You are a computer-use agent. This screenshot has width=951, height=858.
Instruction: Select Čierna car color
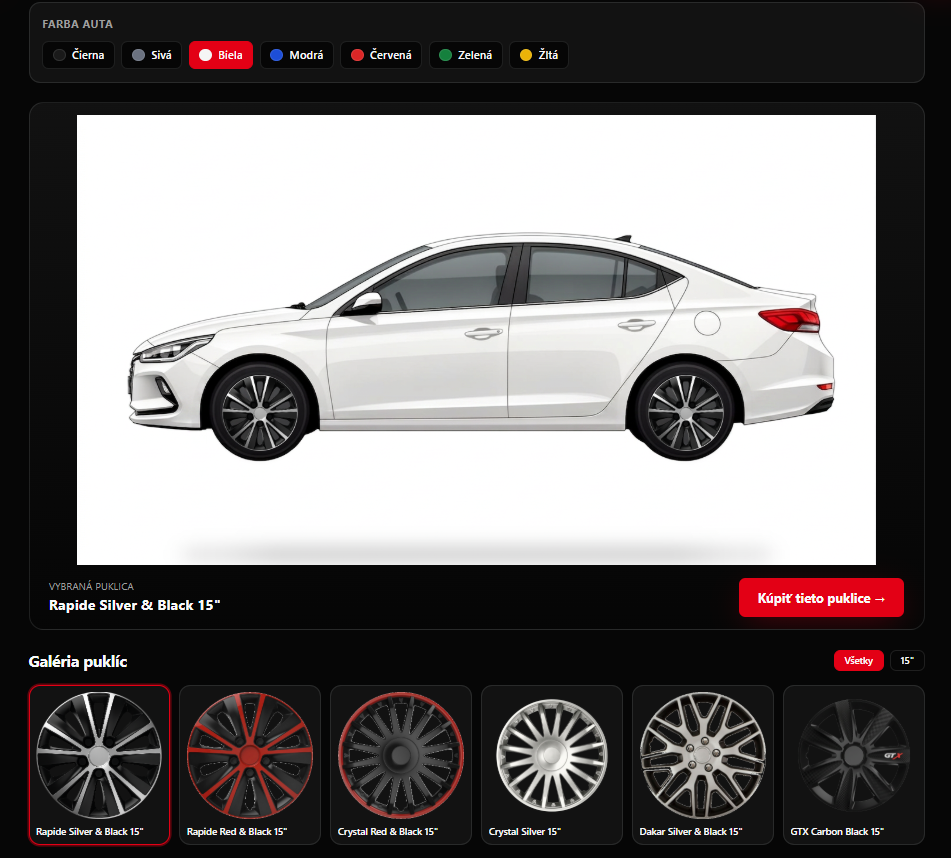[78, 55]
